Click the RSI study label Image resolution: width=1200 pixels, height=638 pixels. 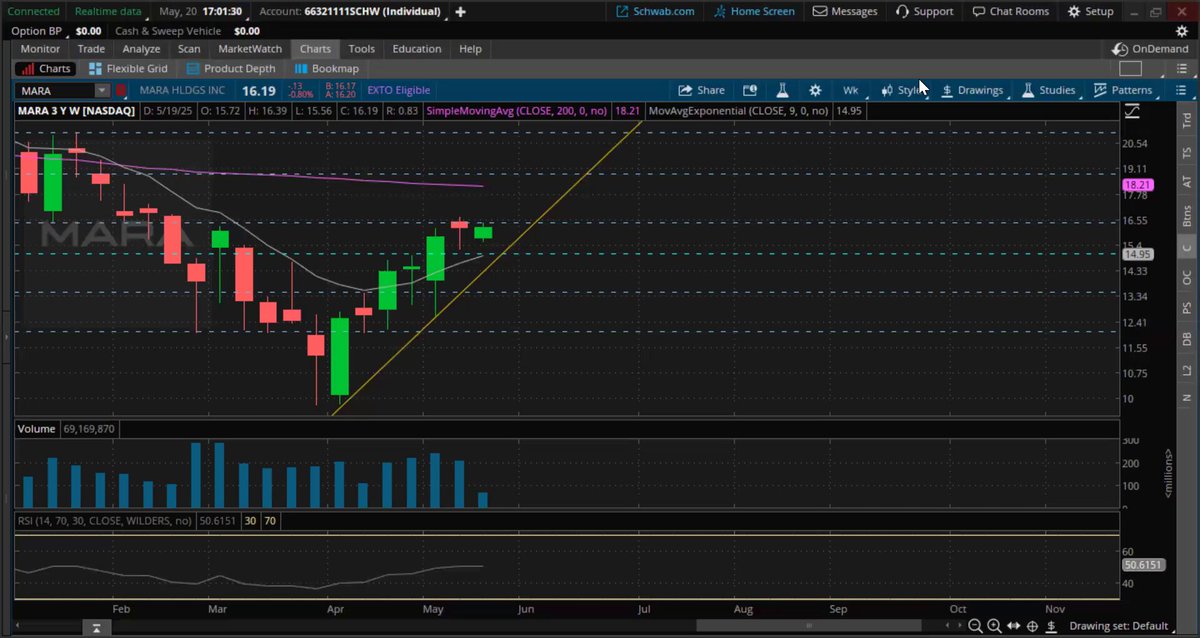[x=105, y=520]
